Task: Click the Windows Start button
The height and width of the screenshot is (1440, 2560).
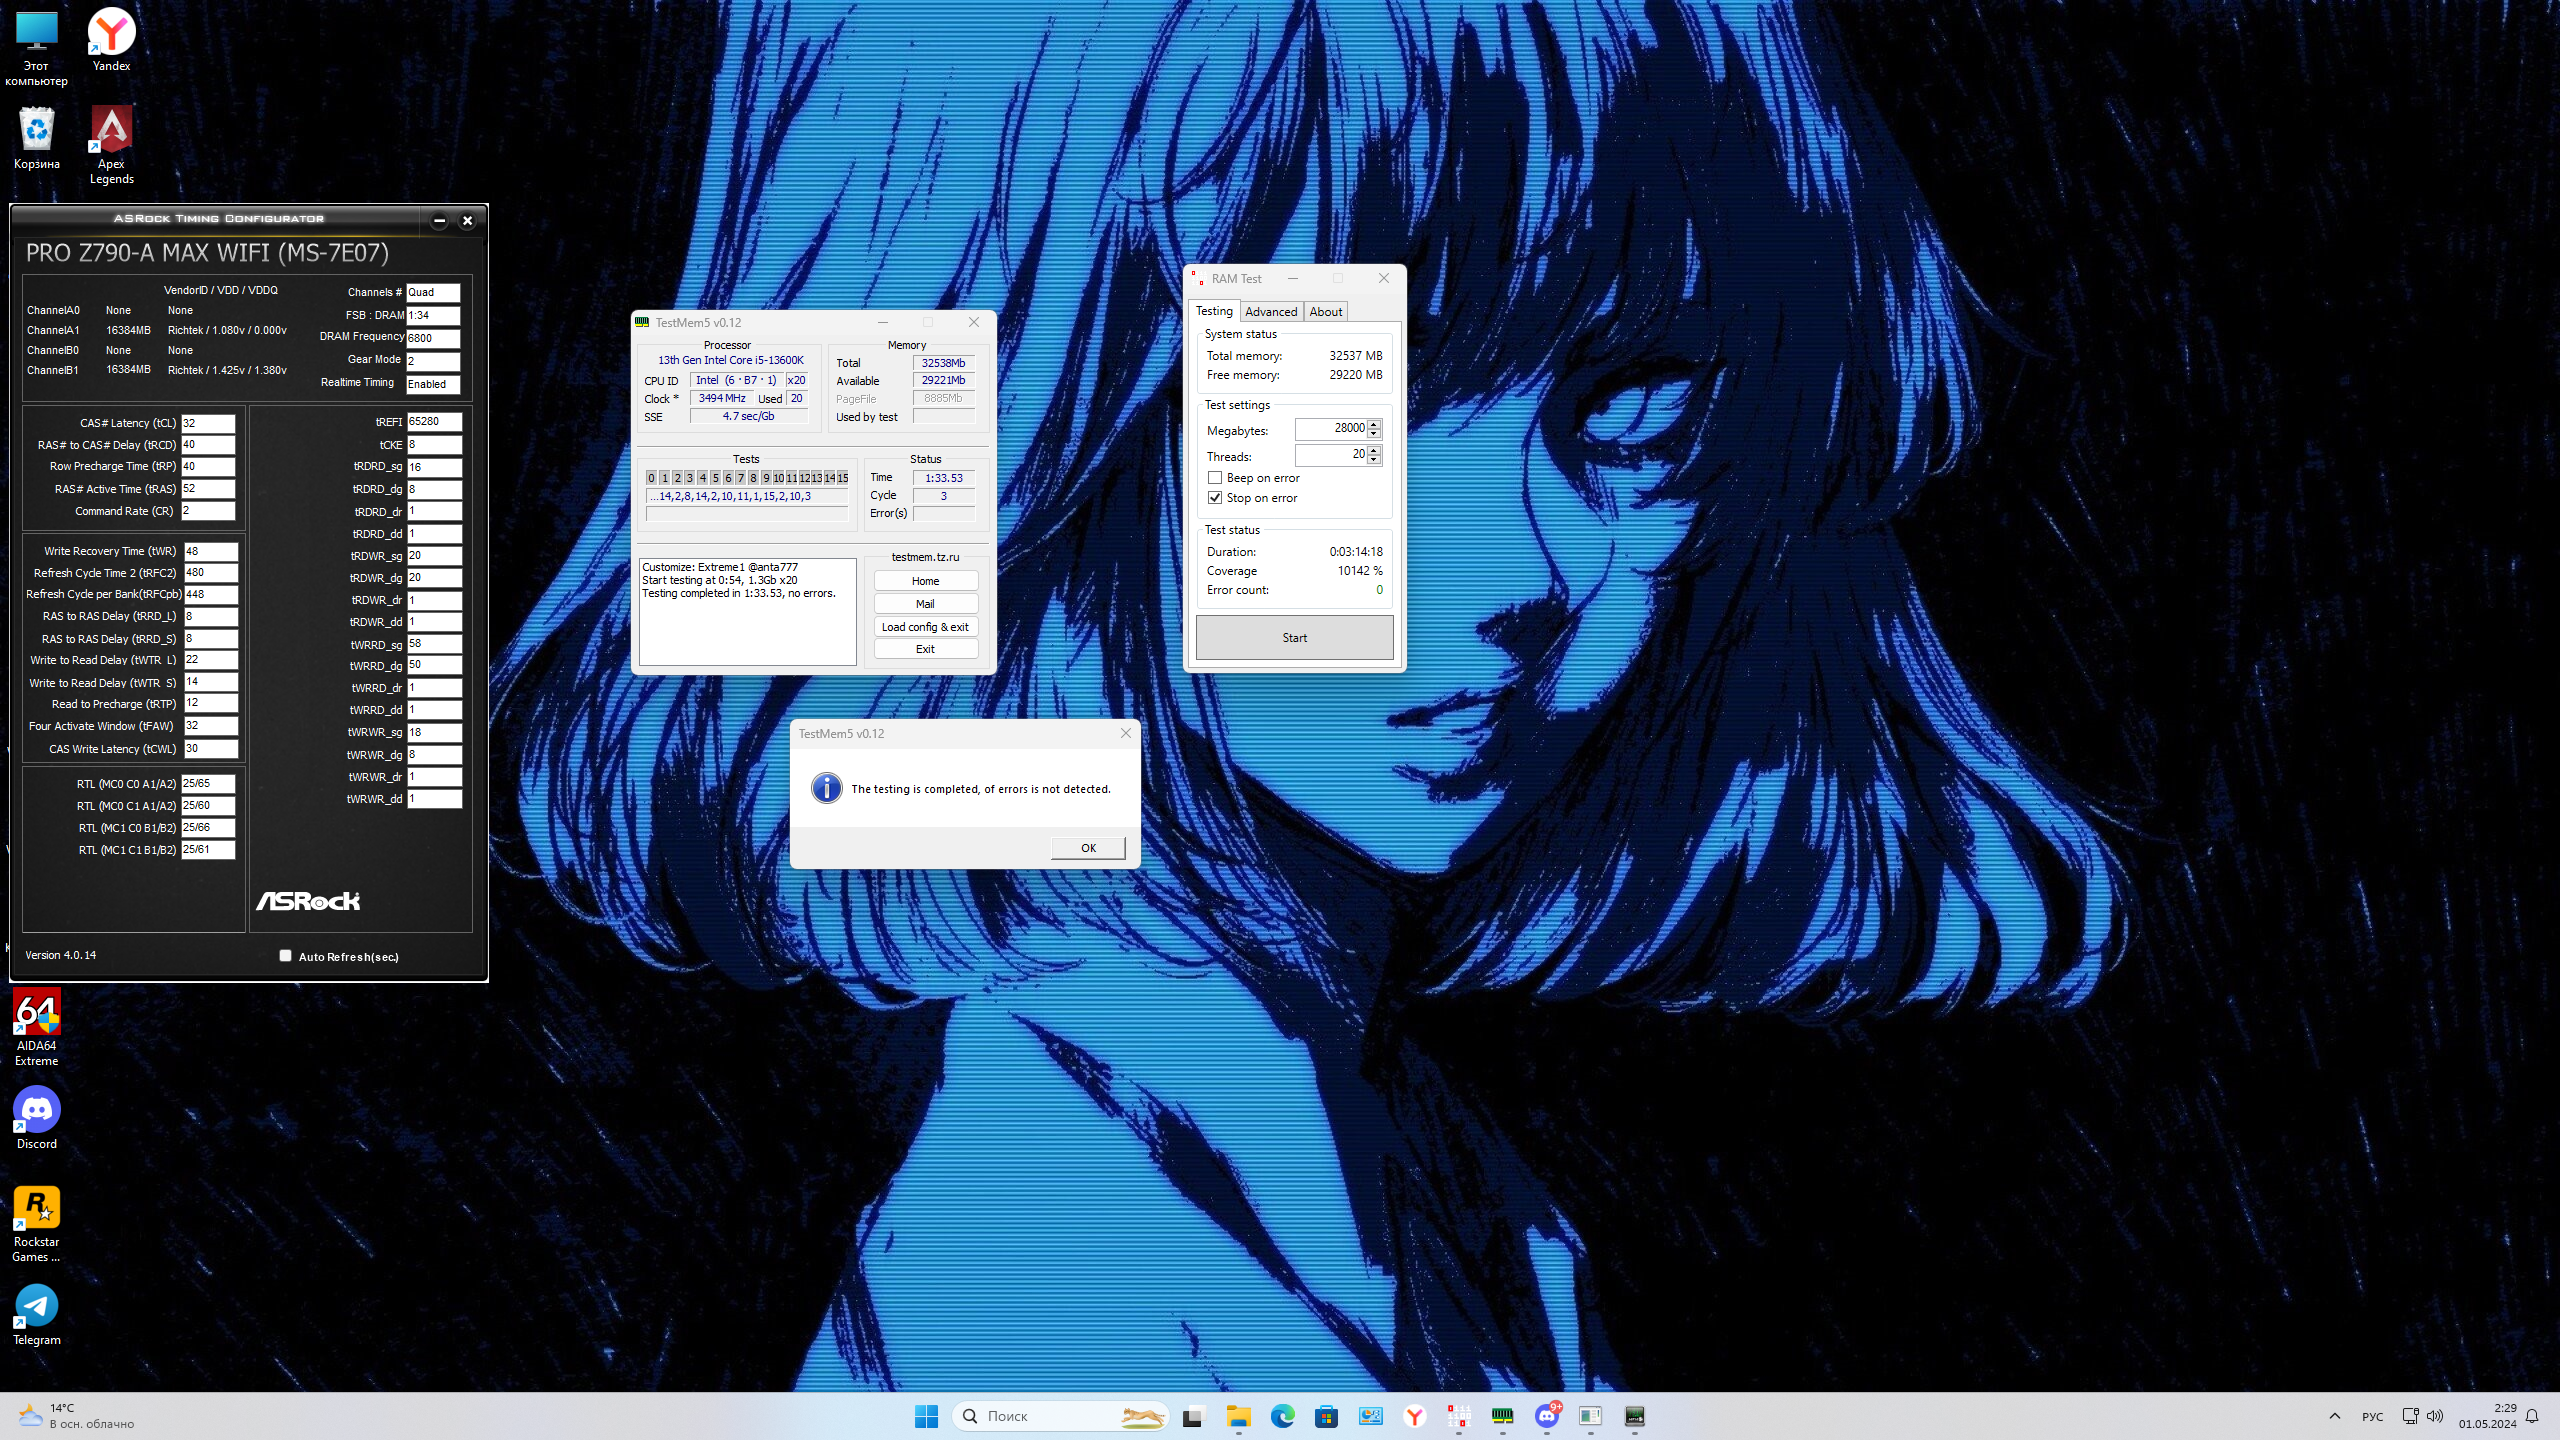Action: pyautogui.click(x=926, y=1416)
